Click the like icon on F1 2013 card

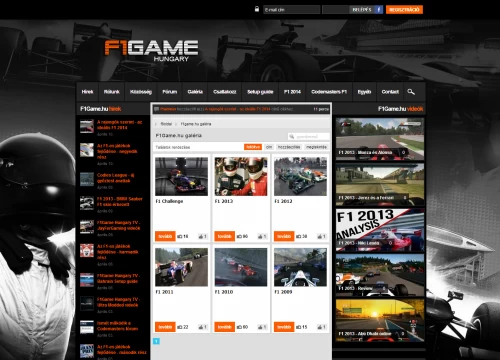point(260,236)
